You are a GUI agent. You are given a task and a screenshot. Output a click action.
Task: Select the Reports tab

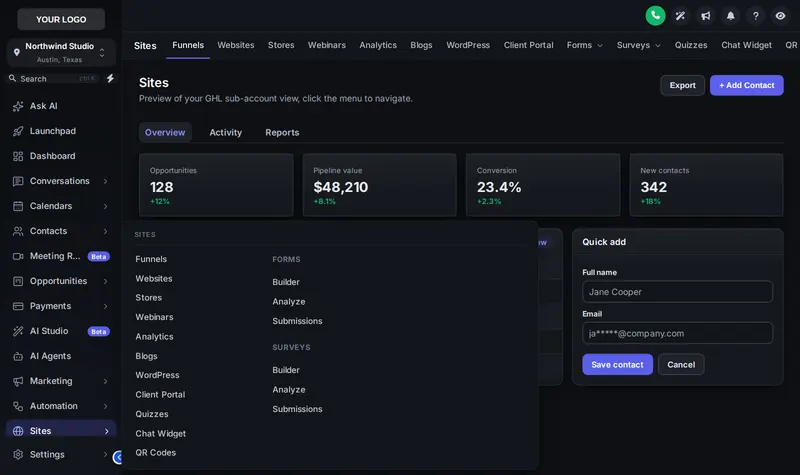[282, 133]
